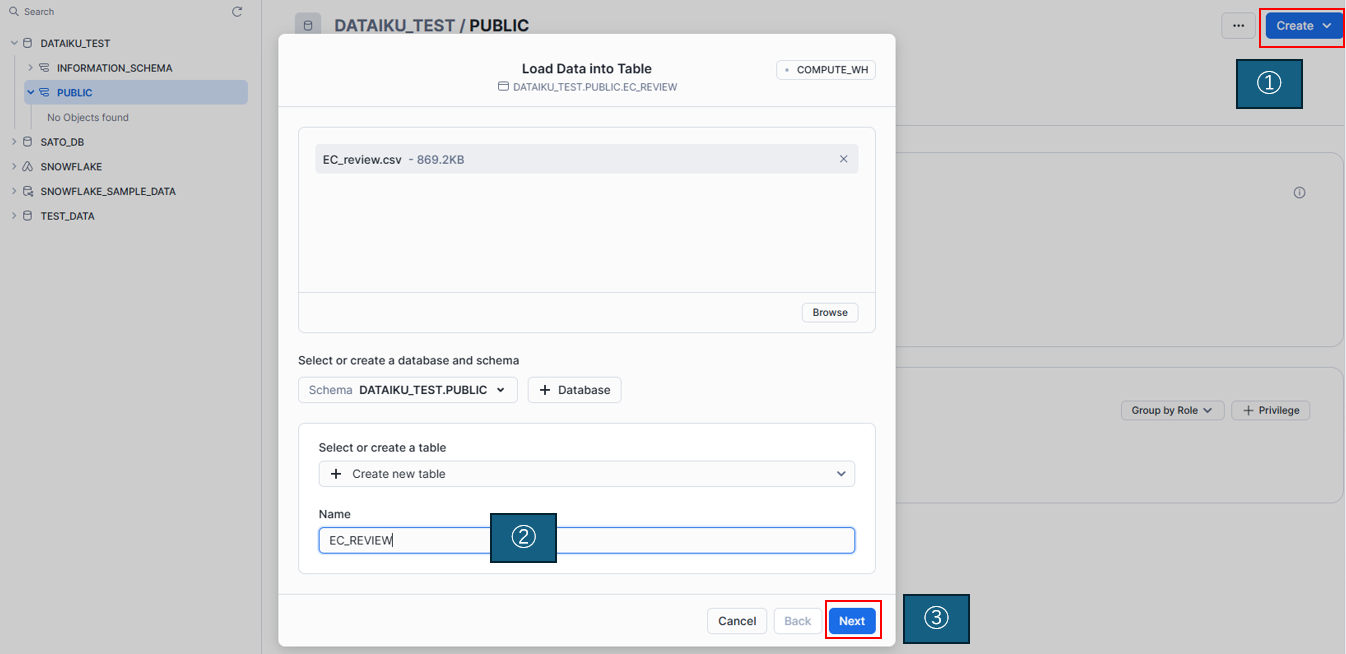Remove the EC_review.csv file with X
This screenshot has height=654, width=1346.
(843, 159)
